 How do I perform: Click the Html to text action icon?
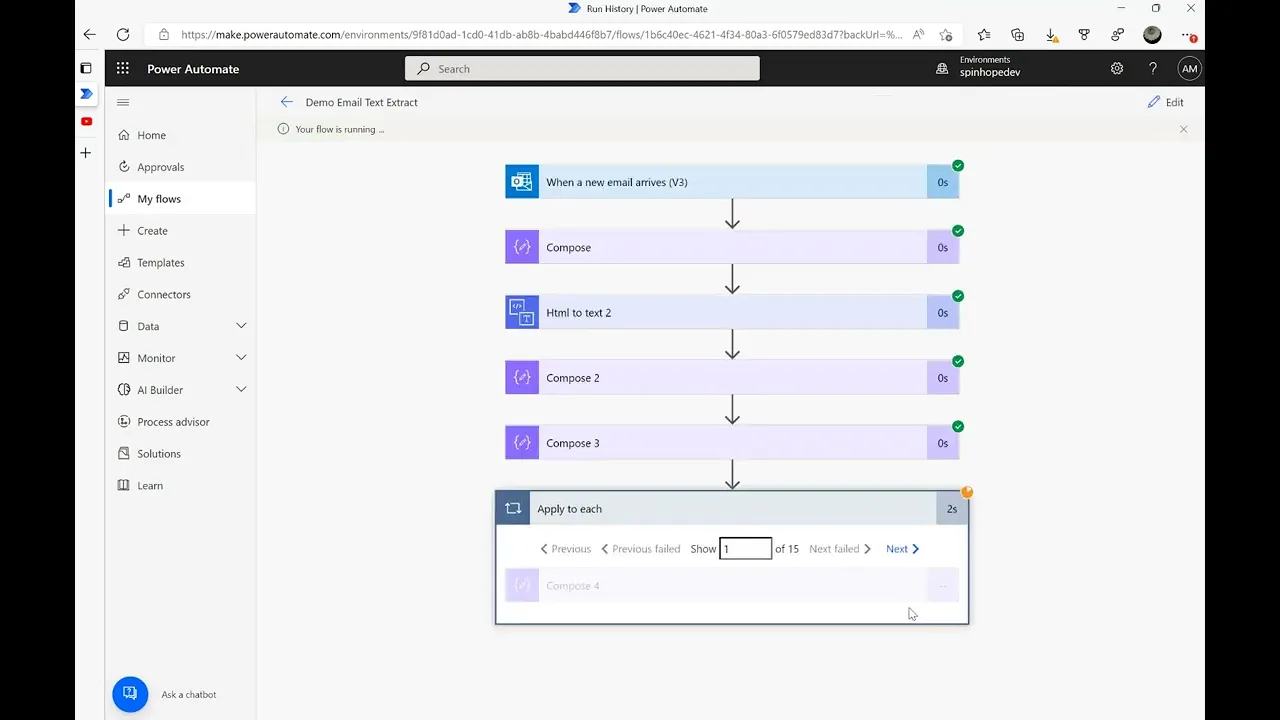522,313
